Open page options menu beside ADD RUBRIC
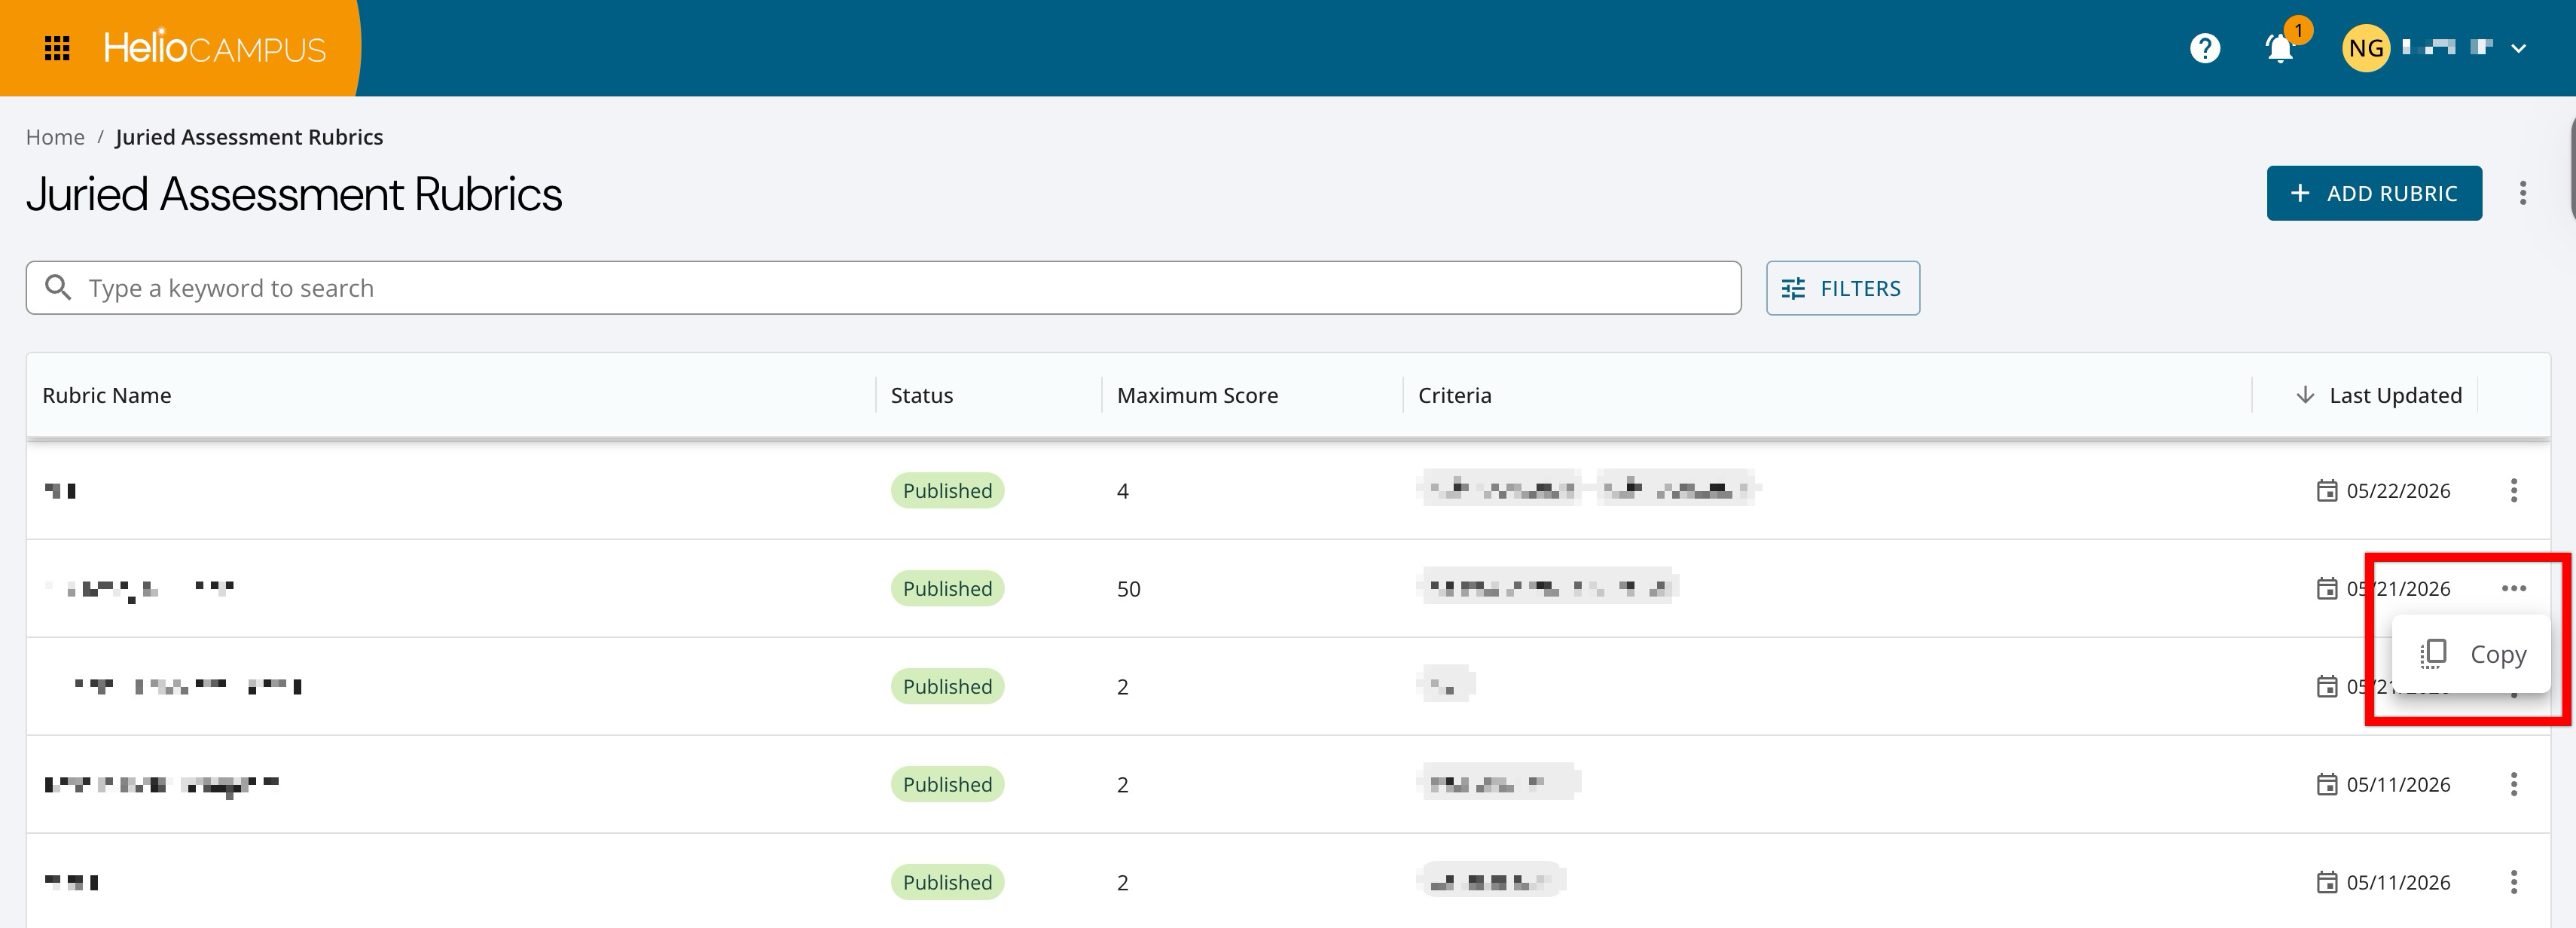Image resolution: width=2576 pixels, height=928 pixels. (2523, 193)
